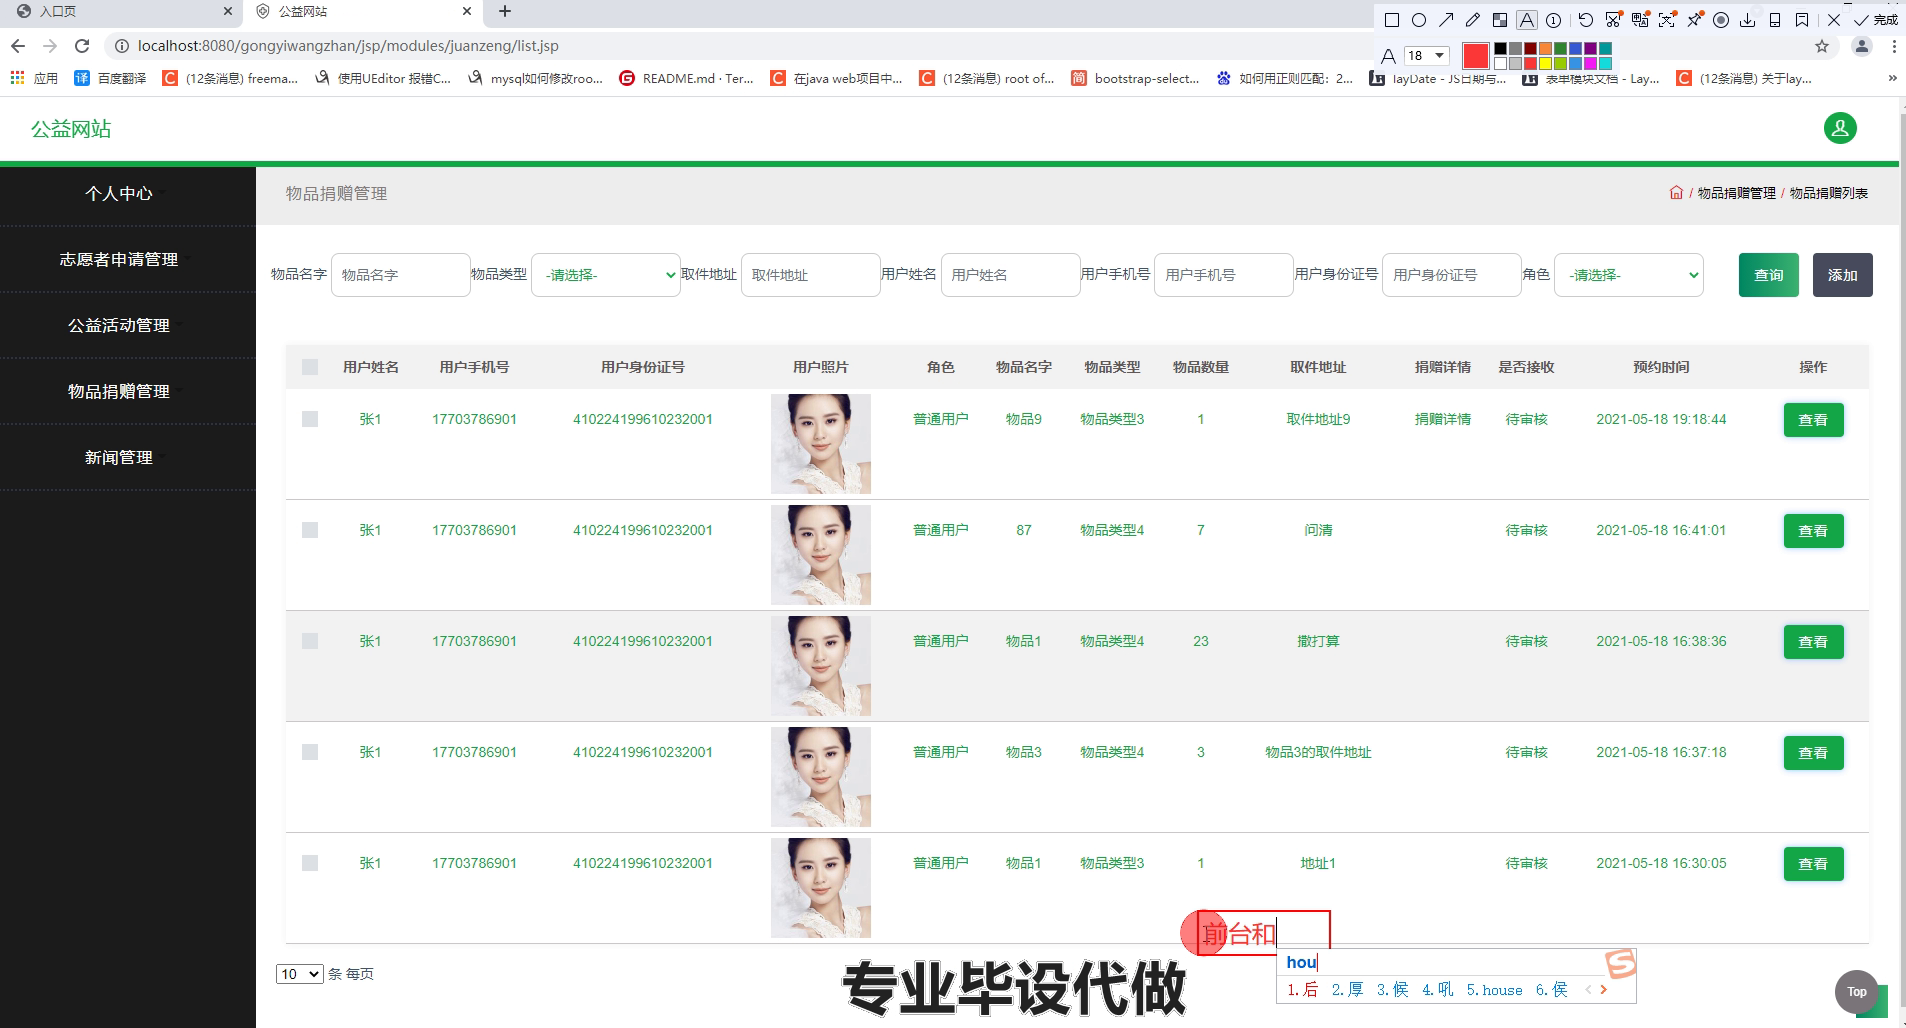Viewport: 1906px width, 1028px height.
Task: Open the rows-per-page dropdown showing 10
Action: click(300, 974)
